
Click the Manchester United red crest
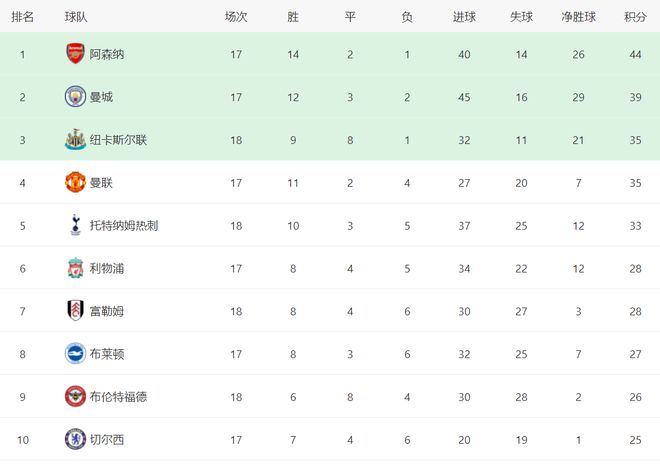[x=75, y=182]
